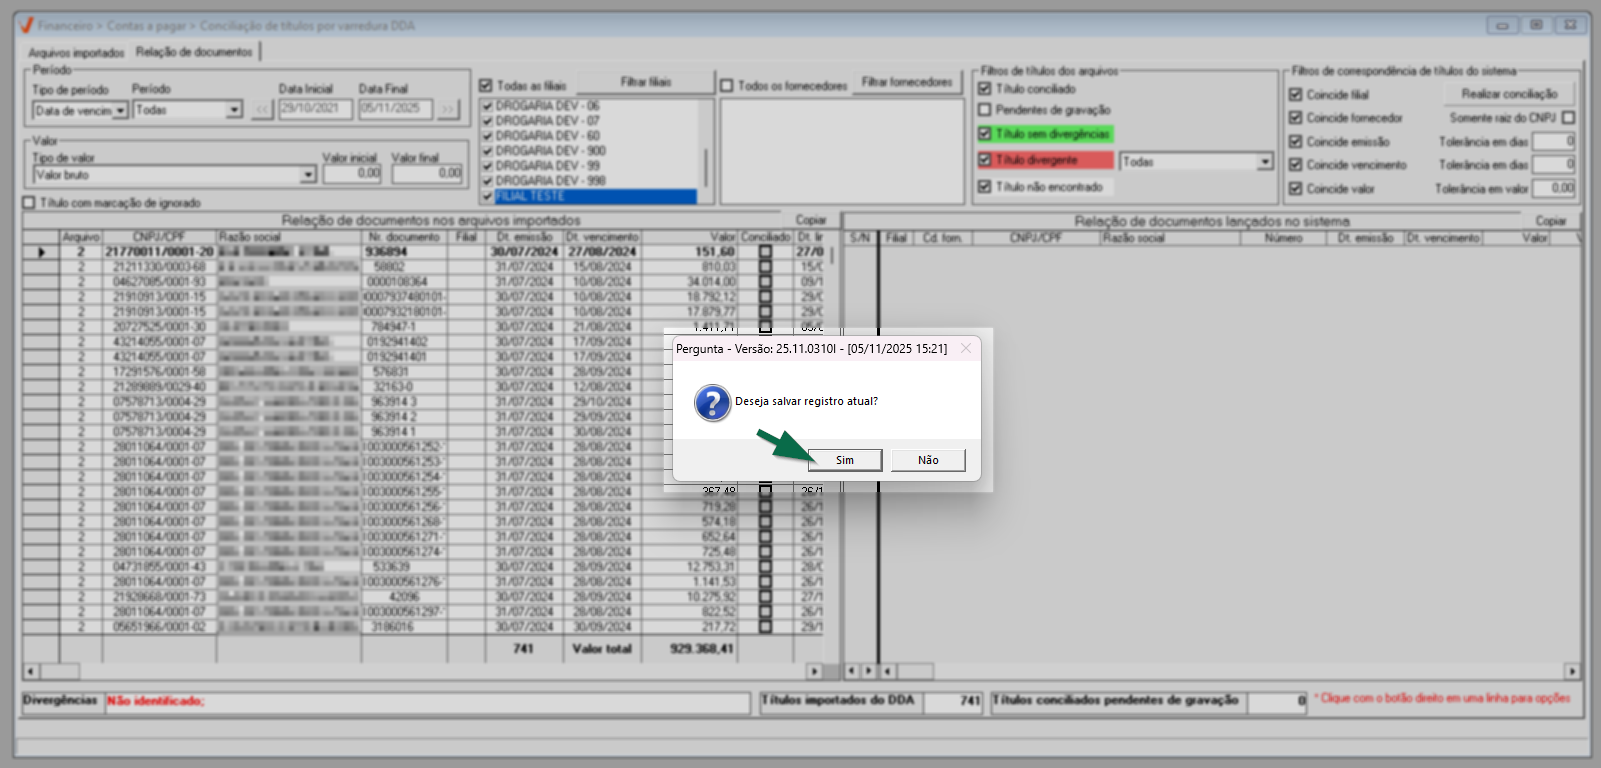Viewport: 1601px width, 768px height.
Task: Close the Pergunta dialog with the X
Action: tap(965, 348)
